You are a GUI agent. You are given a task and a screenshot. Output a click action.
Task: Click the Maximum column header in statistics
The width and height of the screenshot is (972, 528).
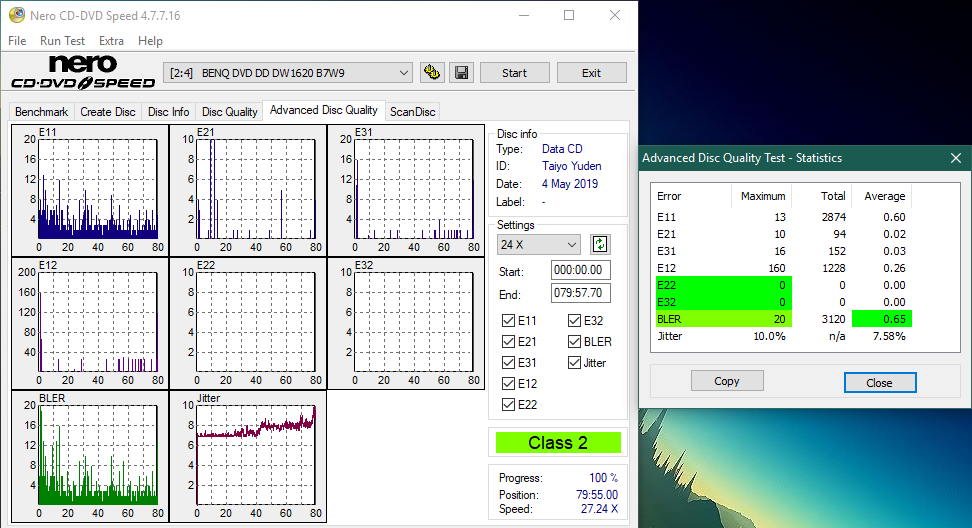pos(763,196)
